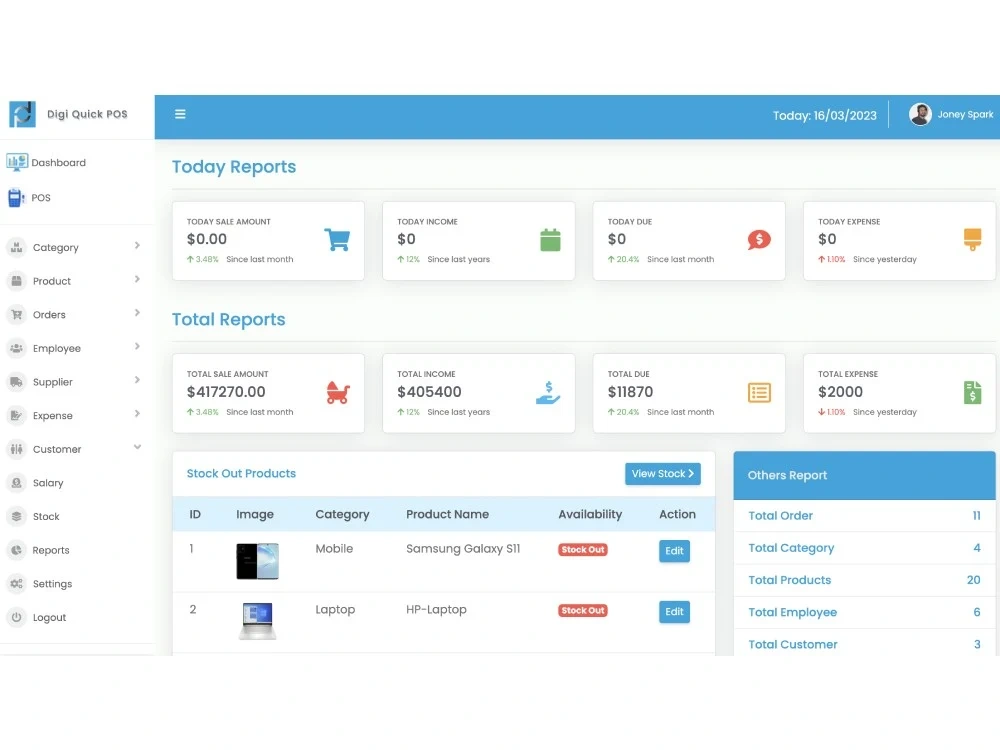Click the Reports pie chart icon

point(17,550)
